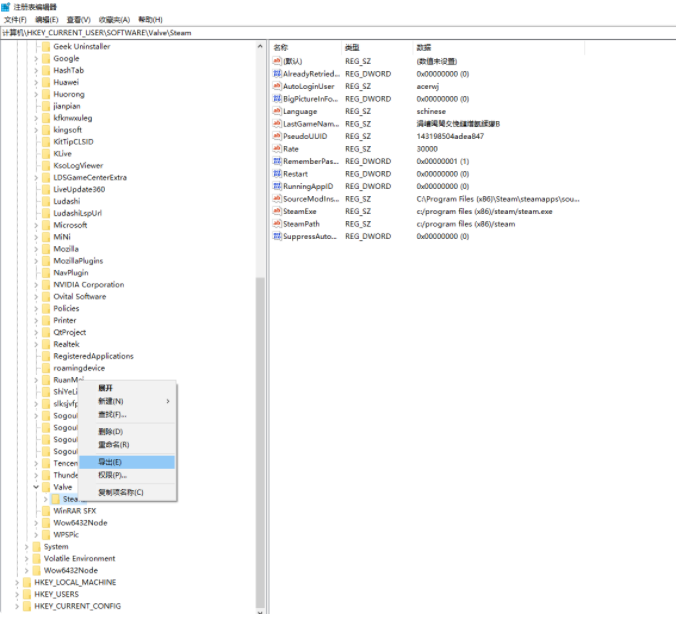
Task: Open the 查看(V) menu
Action: 79,19
